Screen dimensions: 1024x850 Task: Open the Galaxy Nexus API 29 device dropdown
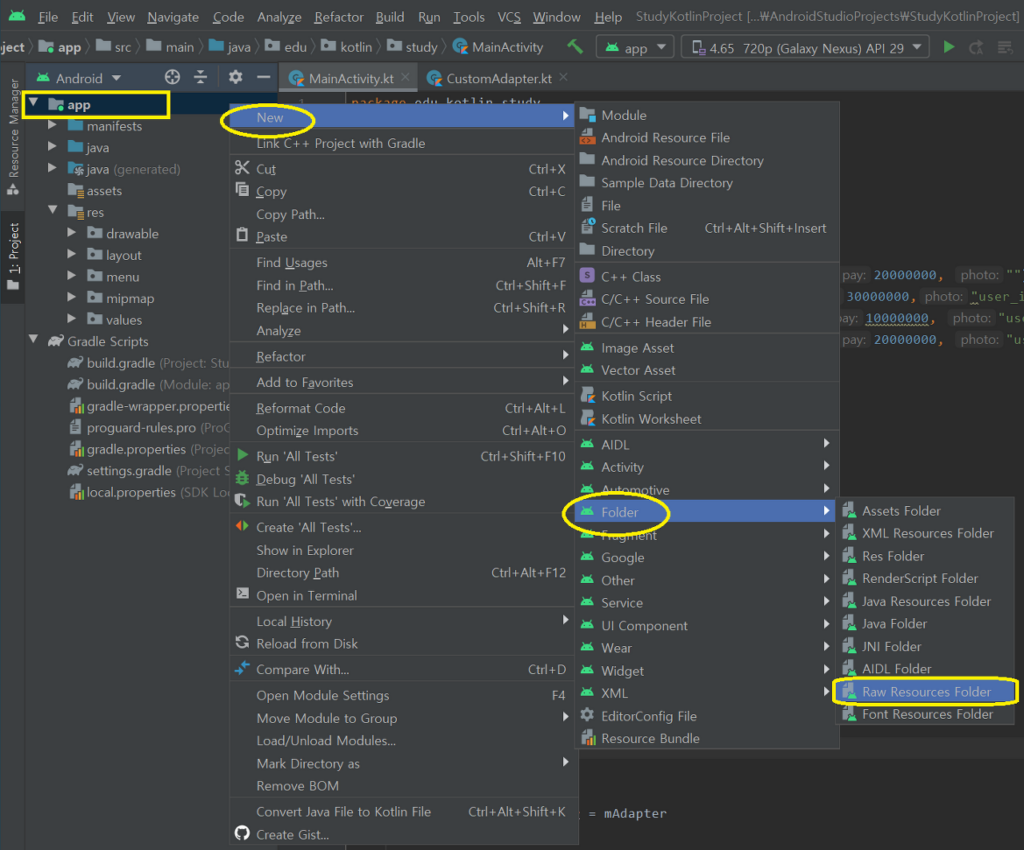(x=805, y=47)
